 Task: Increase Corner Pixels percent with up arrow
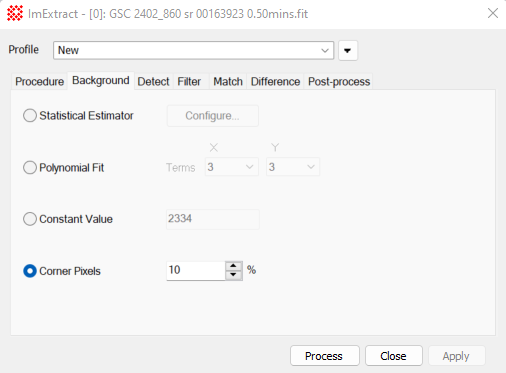pos(233,266)
